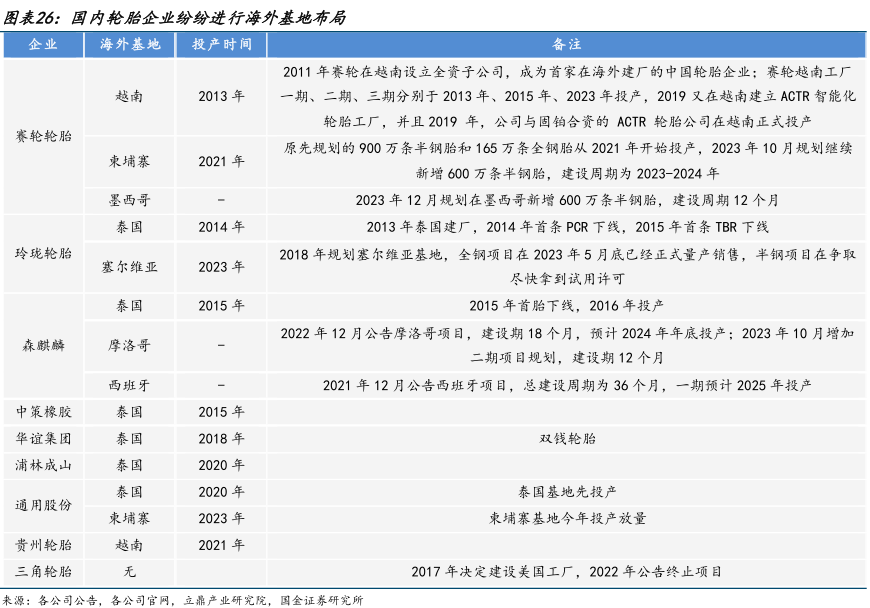Click the 西班牙 overseas base cell
This screenshot has height=608, width=870.
[129, 384]
